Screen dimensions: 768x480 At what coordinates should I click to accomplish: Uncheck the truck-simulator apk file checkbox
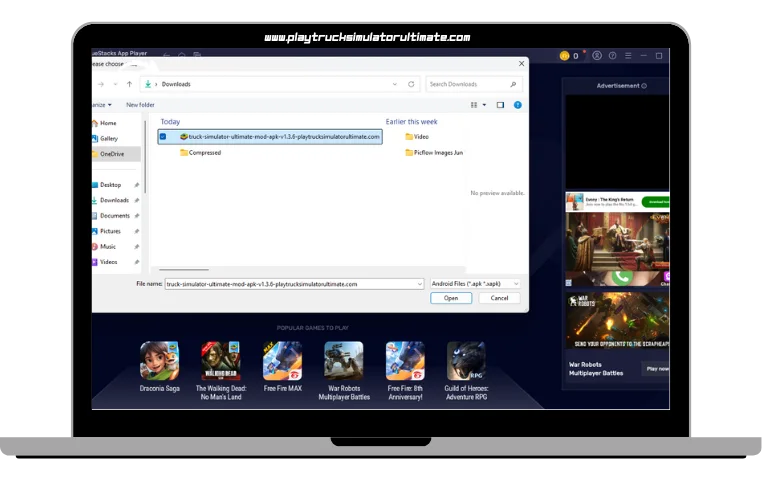point(163,137)
